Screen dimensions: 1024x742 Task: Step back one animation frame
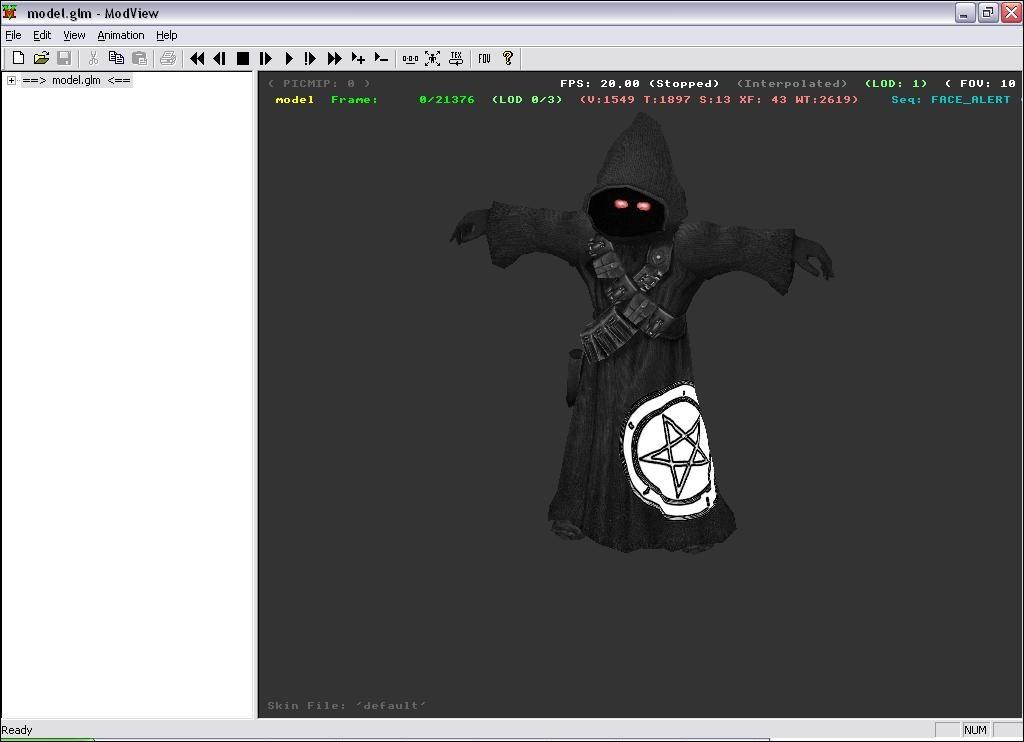coord(219,59)
